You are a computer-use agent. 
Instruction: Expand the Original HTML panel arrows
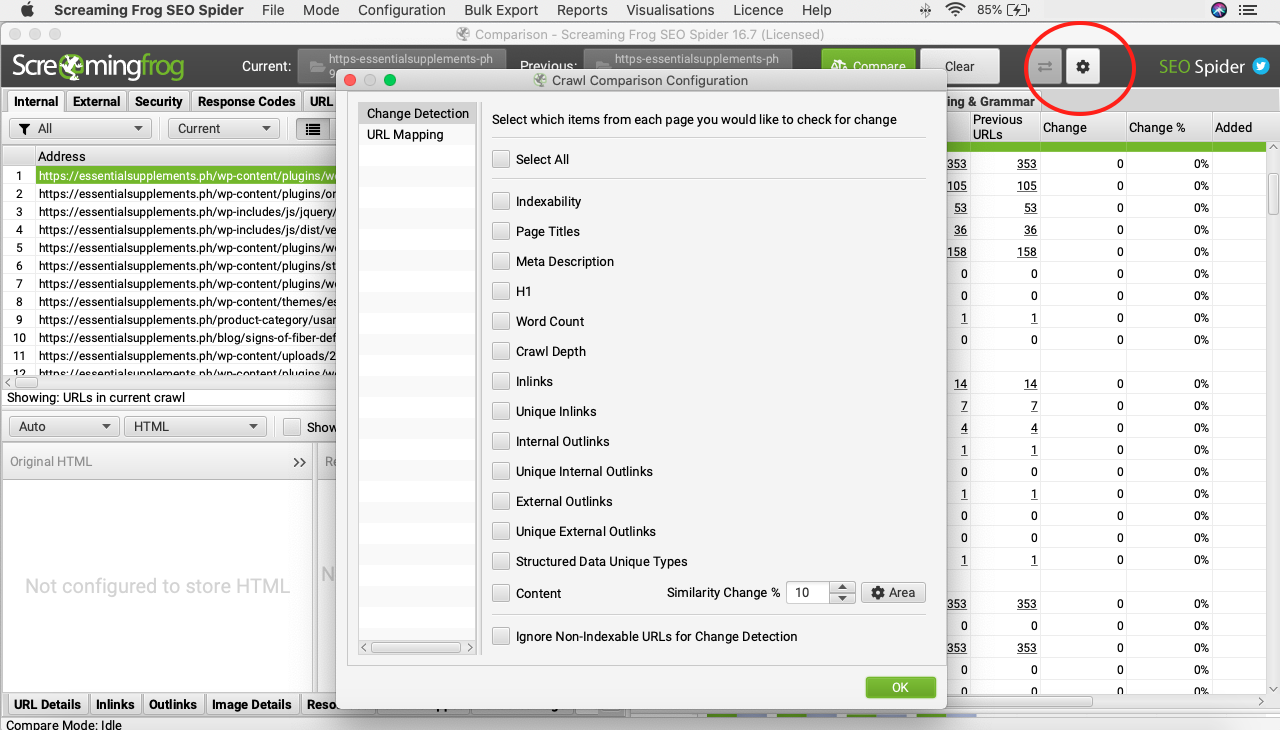click(299, 462)
